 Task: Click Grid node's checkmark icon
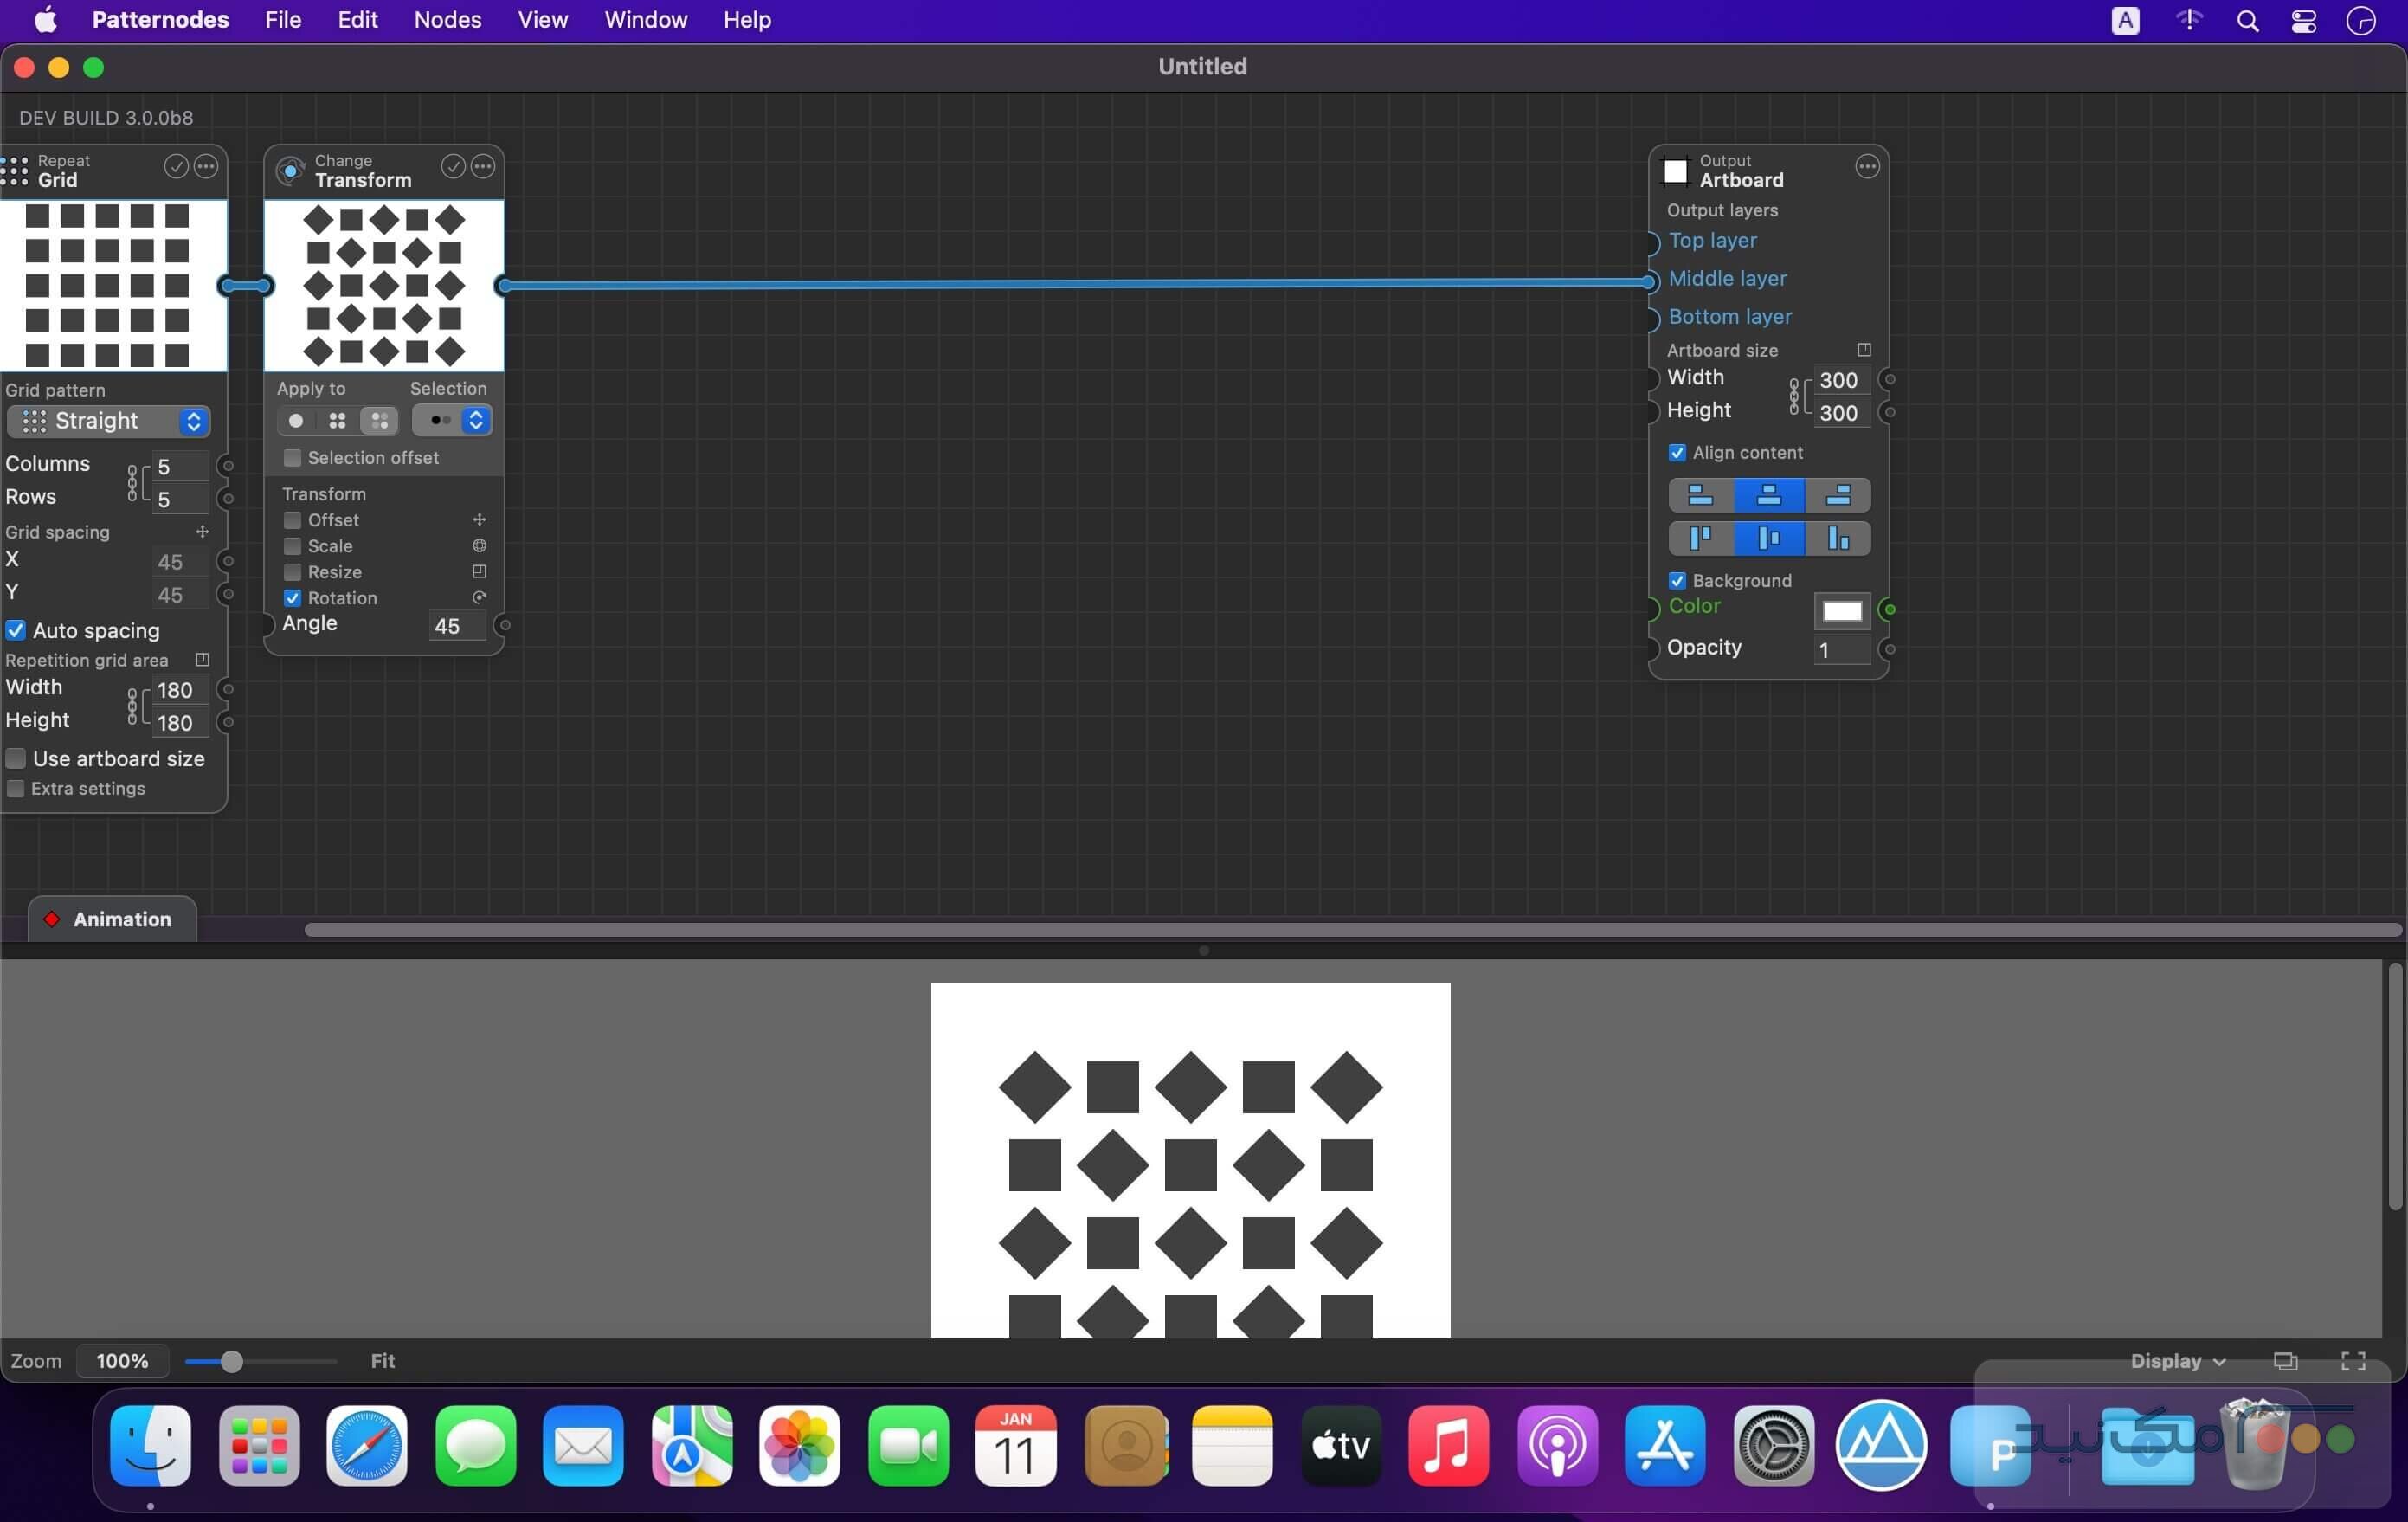[176, 167]
